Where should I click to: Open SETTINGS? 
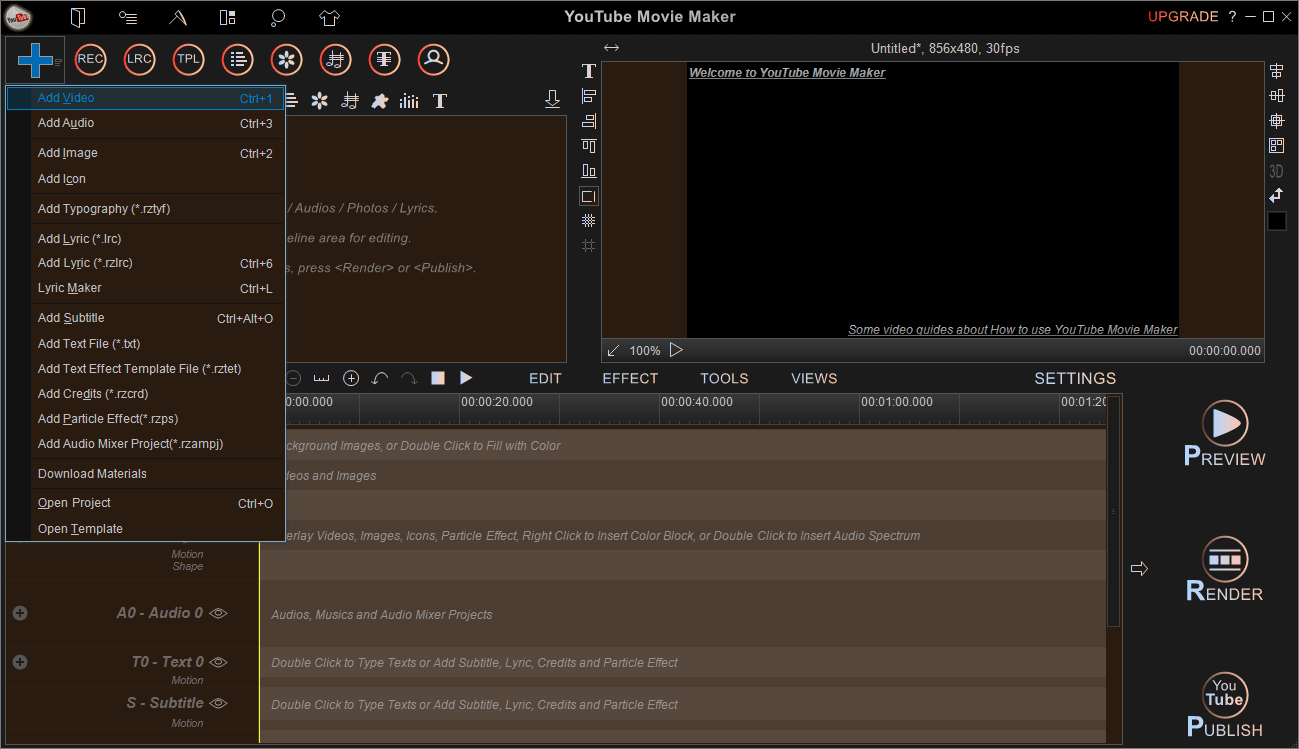click(1075, 378)
